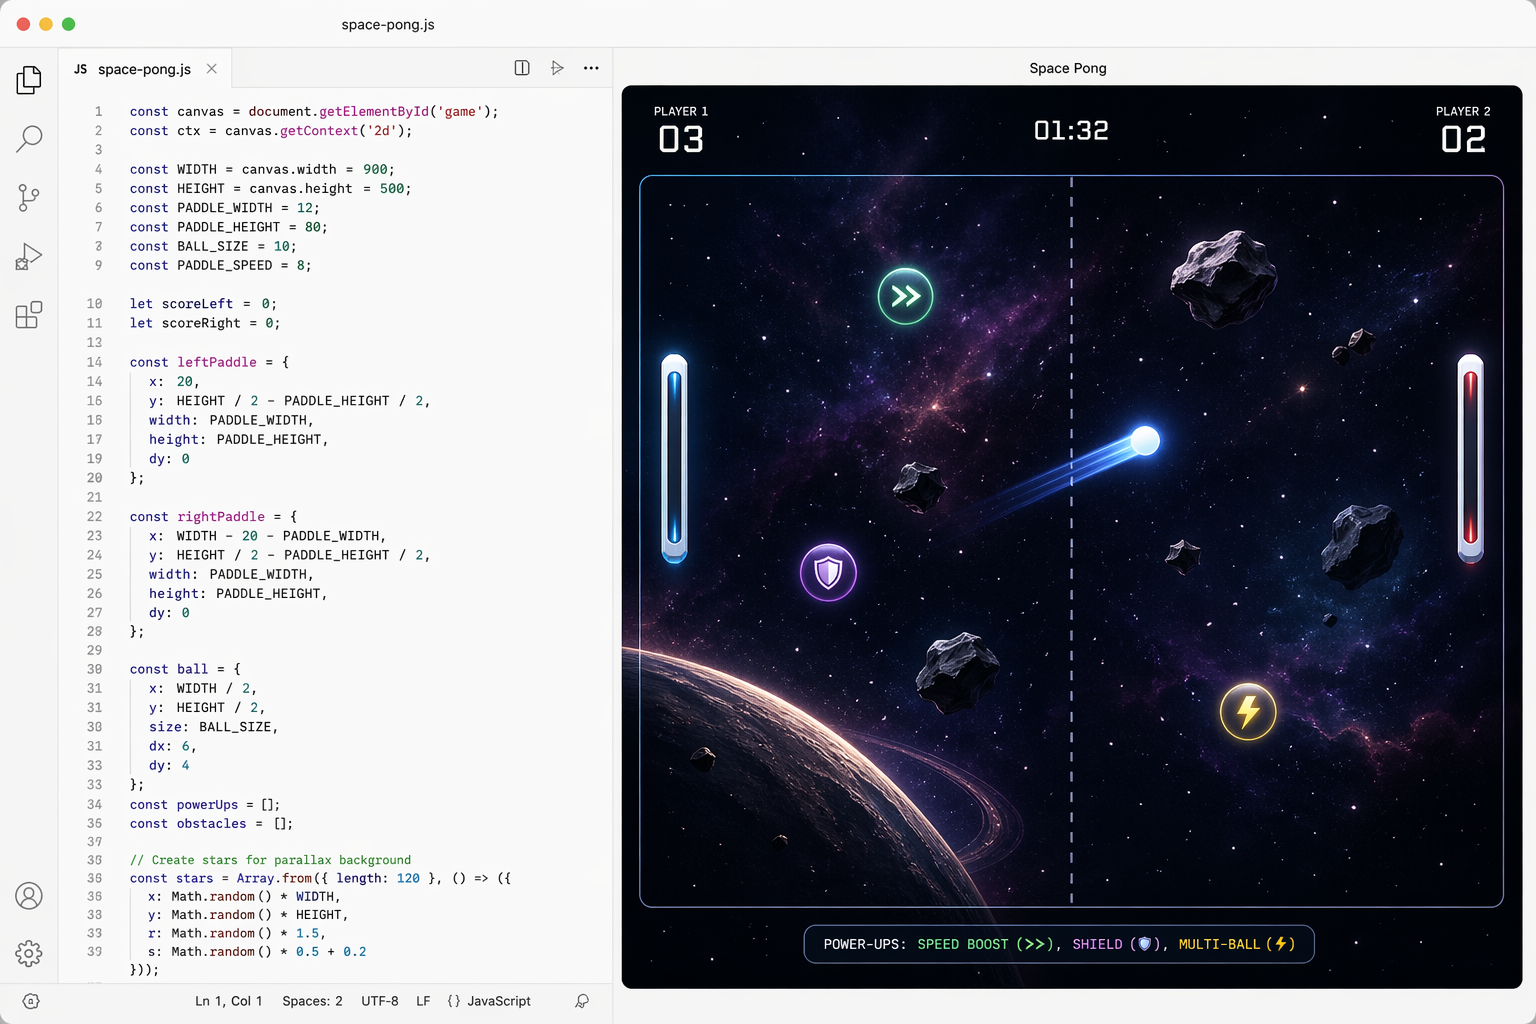Click the lightning multi-ball power-up
Image resolution: width=1536 pixels, height=1024 pixels.
click(x=1247, y=712)
